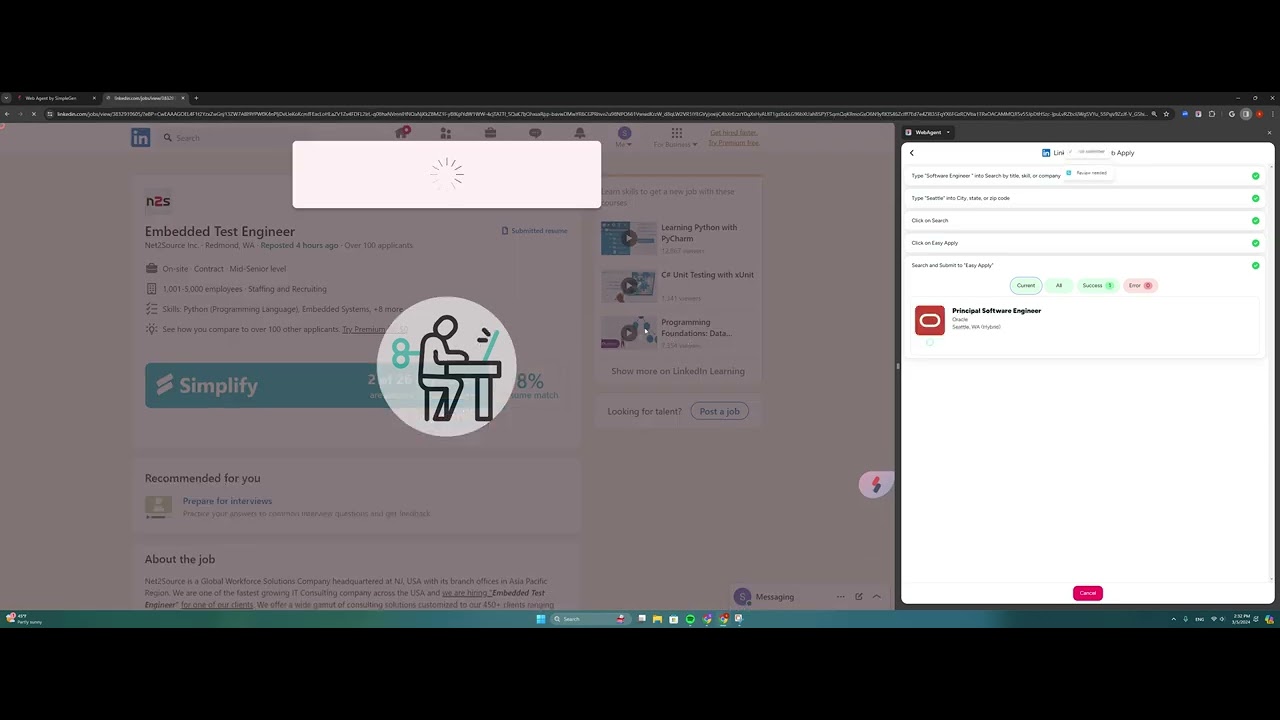Stop page loading button in toolbar

point(33,114)
